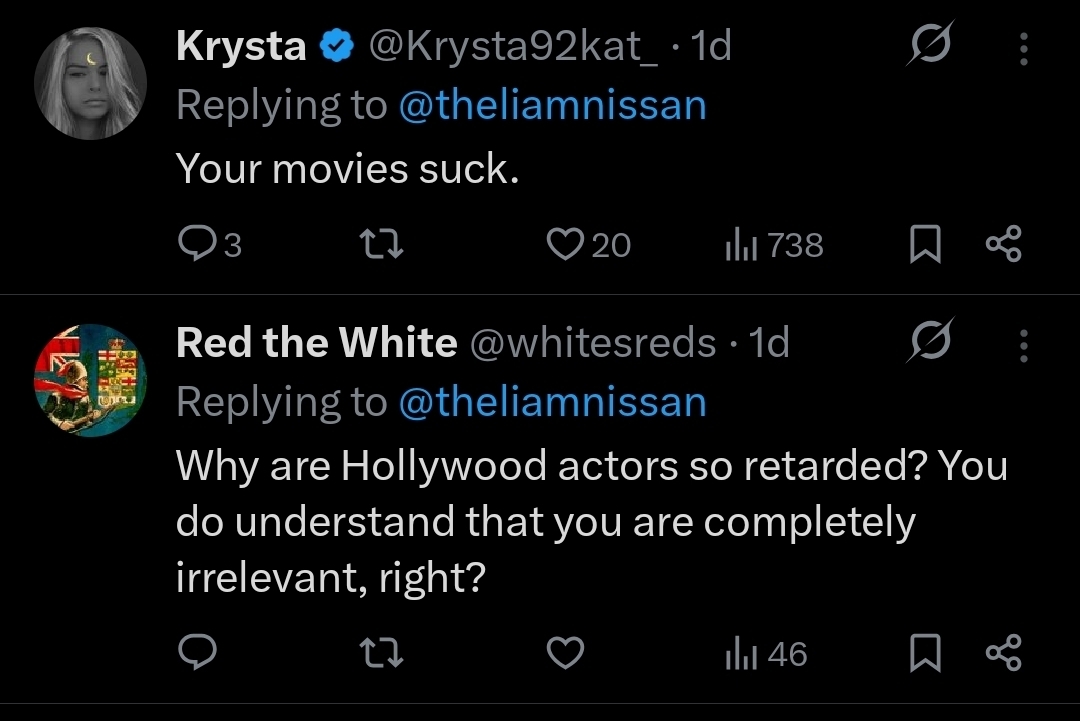Open @theliamnissan link in Krysta's reply

552,105
